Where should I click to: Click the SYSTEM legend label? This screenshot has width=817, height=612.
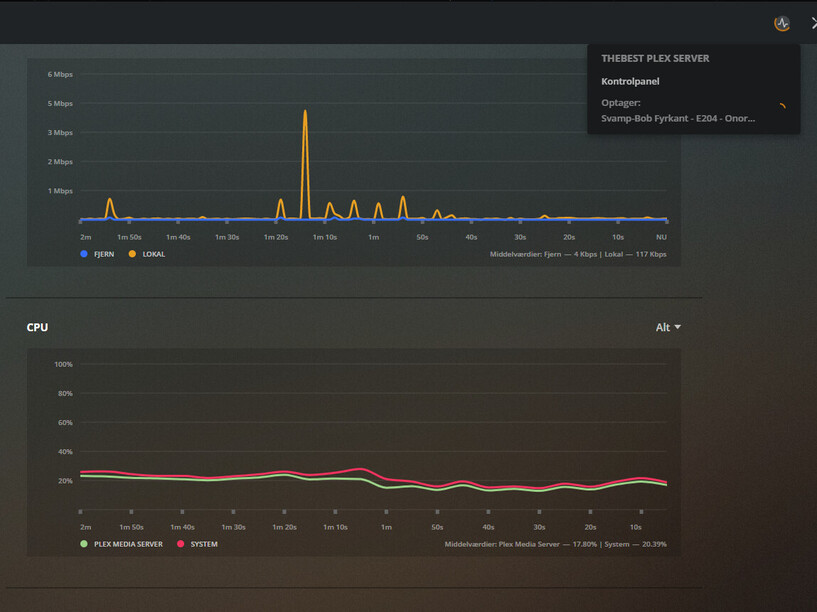(204, 544)
